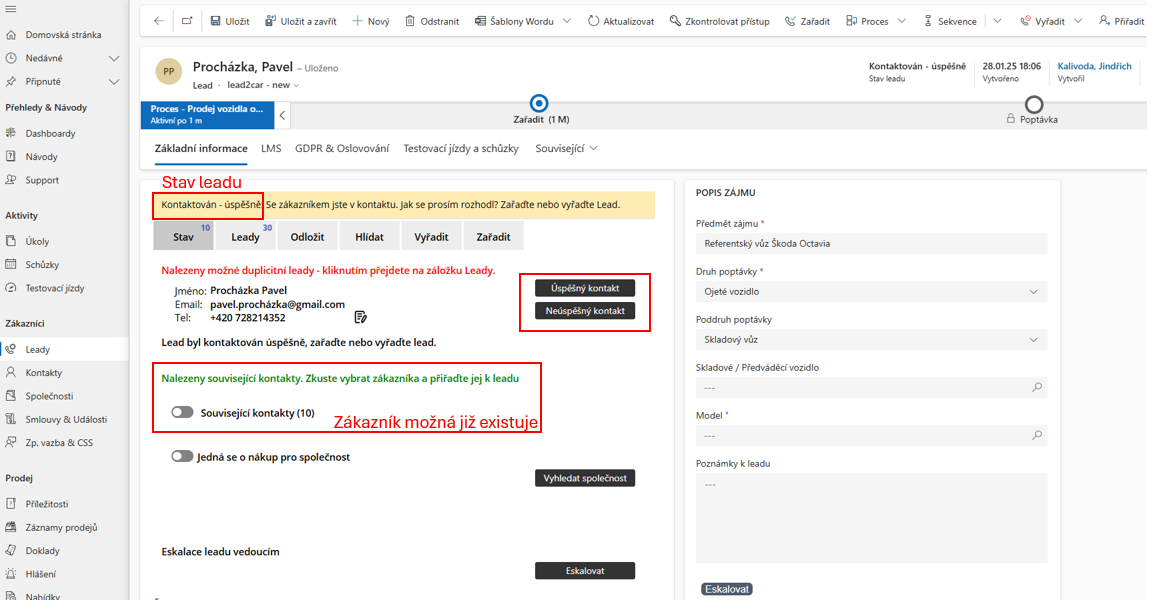Switch to GDPR & Oslovování tab
The height and width of the screenshot is (605, 1152).
(342, 148)
